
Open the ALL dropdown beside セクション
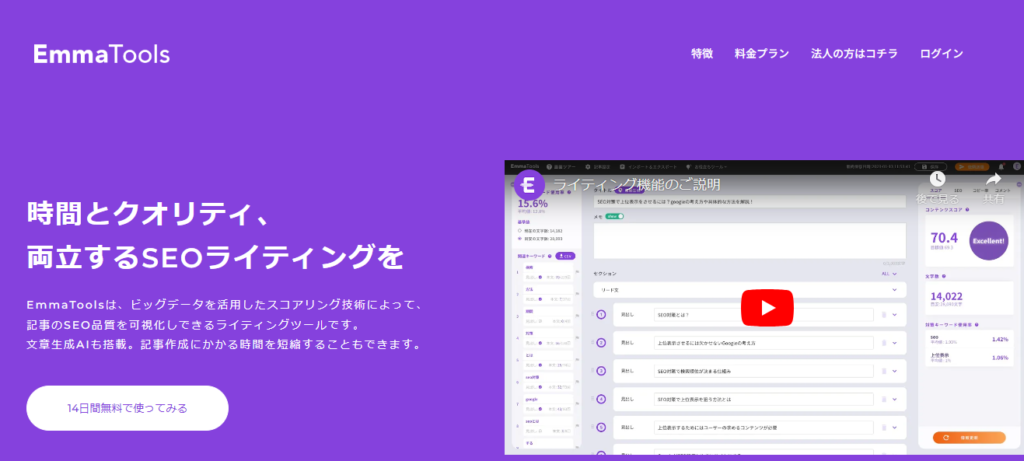(889, 274)
